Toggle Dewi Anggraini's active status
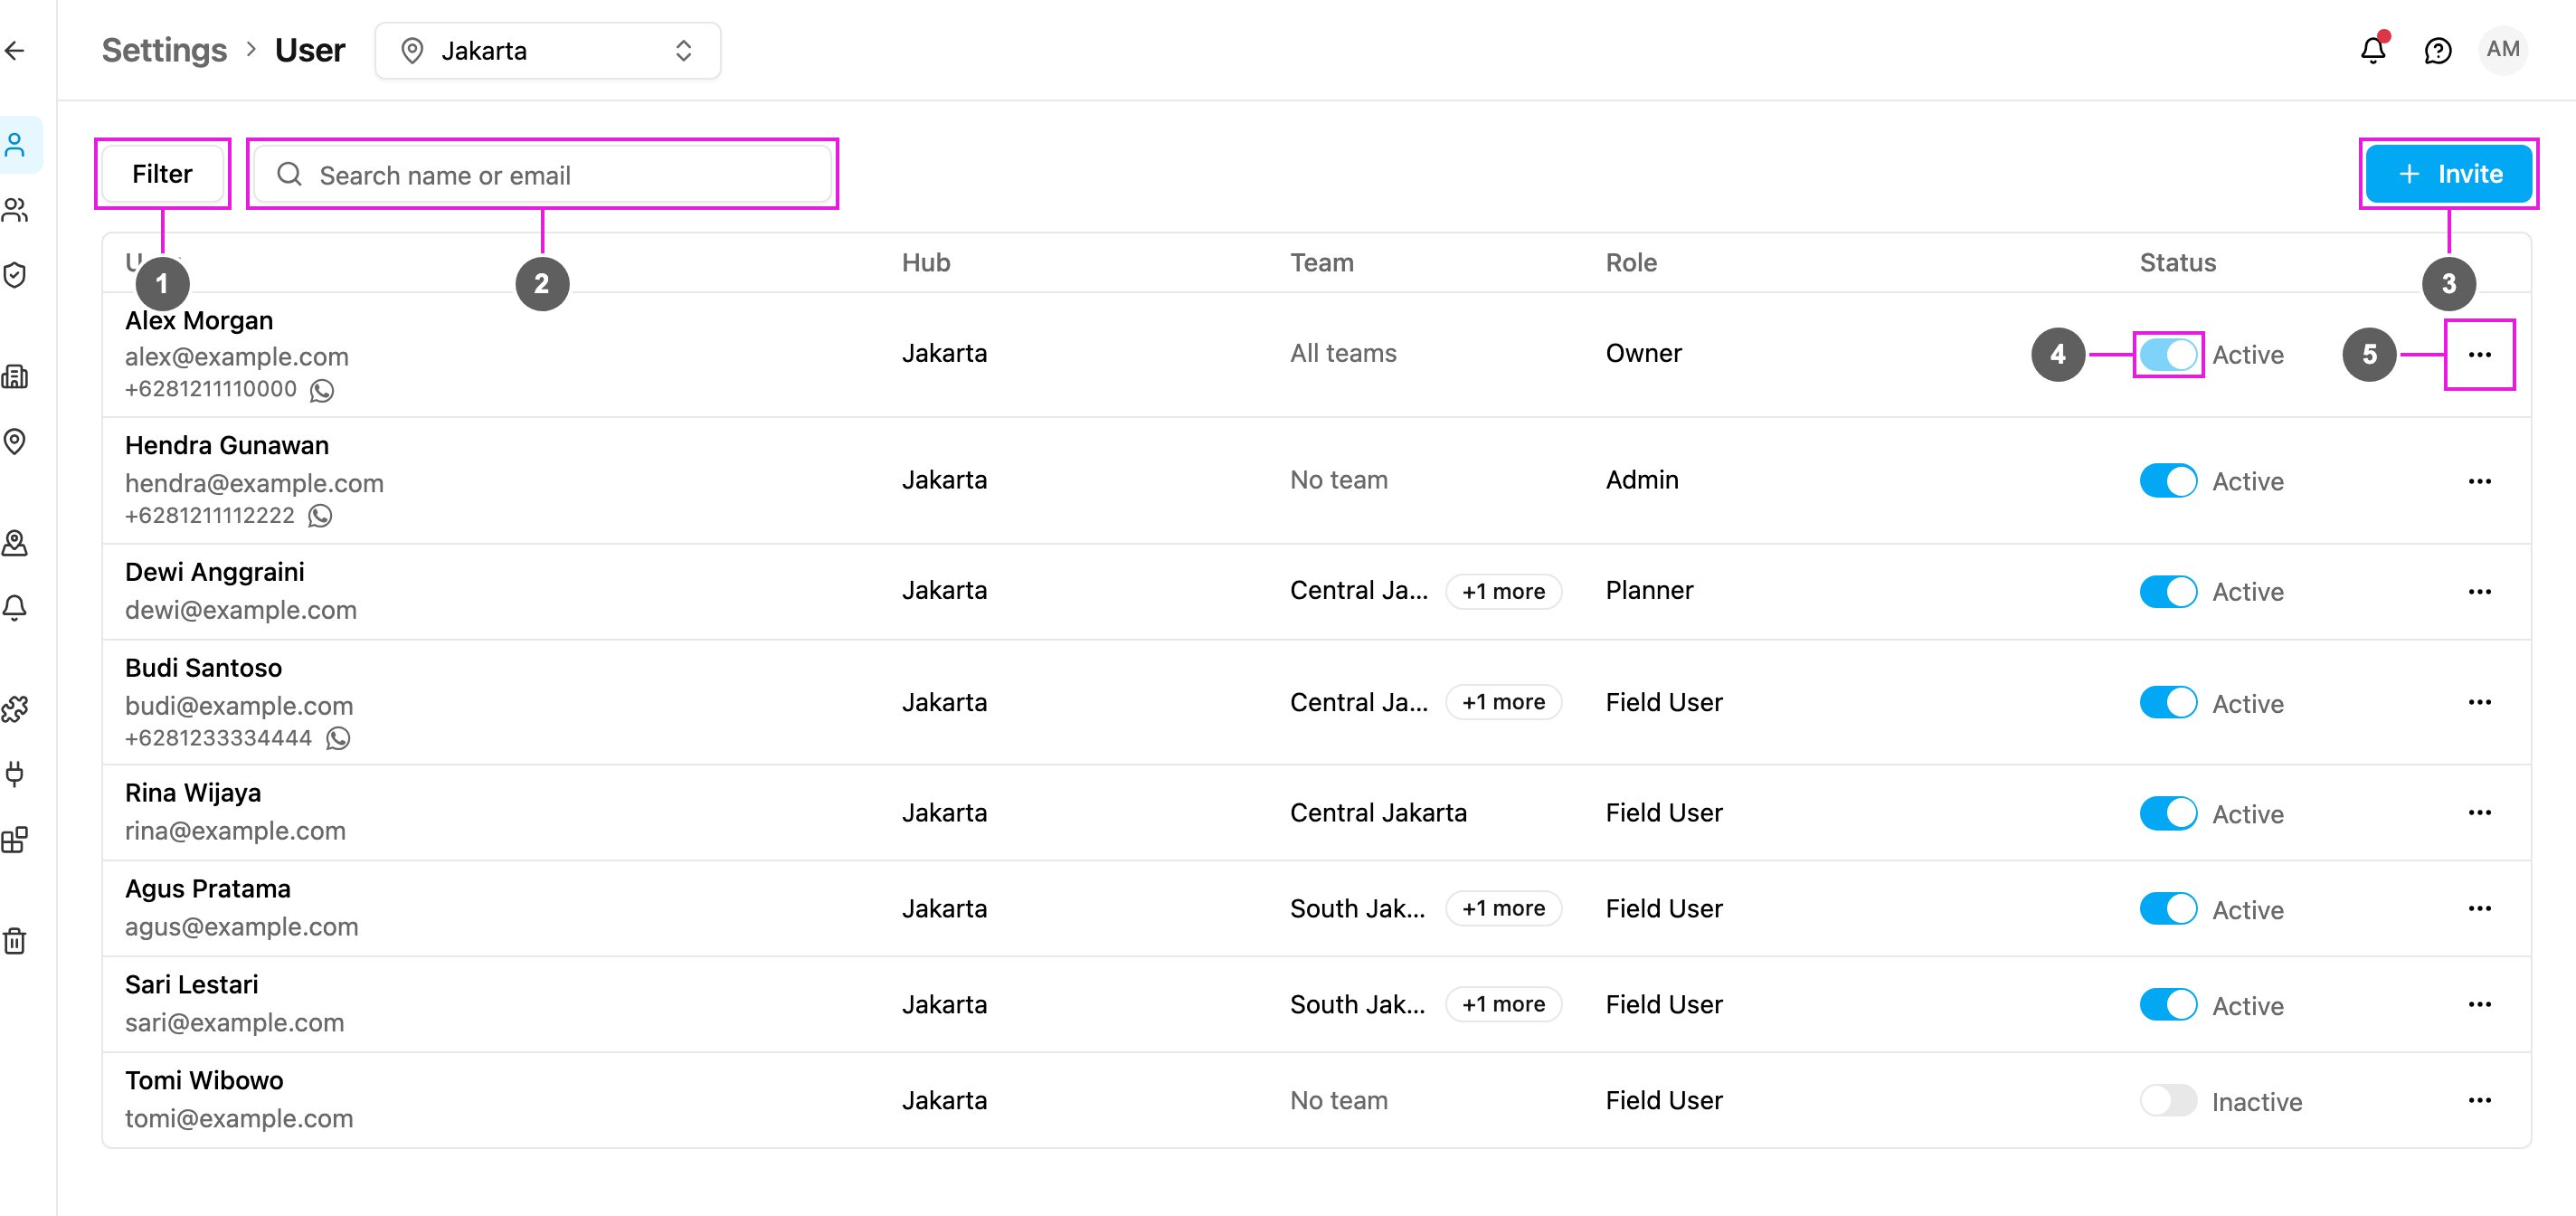This screenshot has height=1216, width=2576. coord(2168,591)
